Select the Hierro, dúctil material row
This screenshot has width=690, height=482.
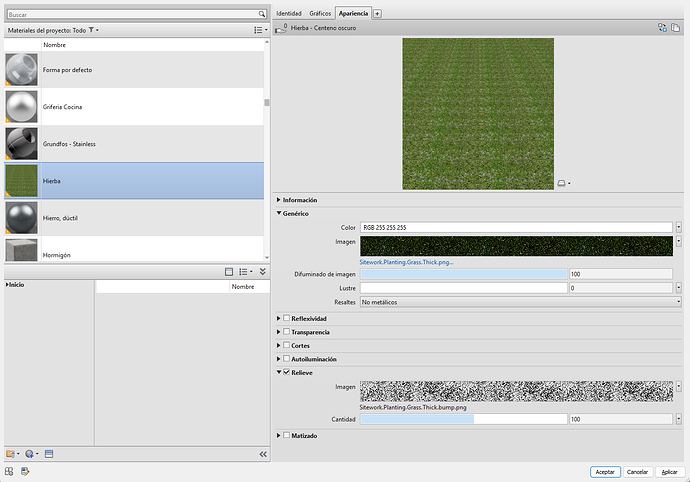(x=134, y=218)
